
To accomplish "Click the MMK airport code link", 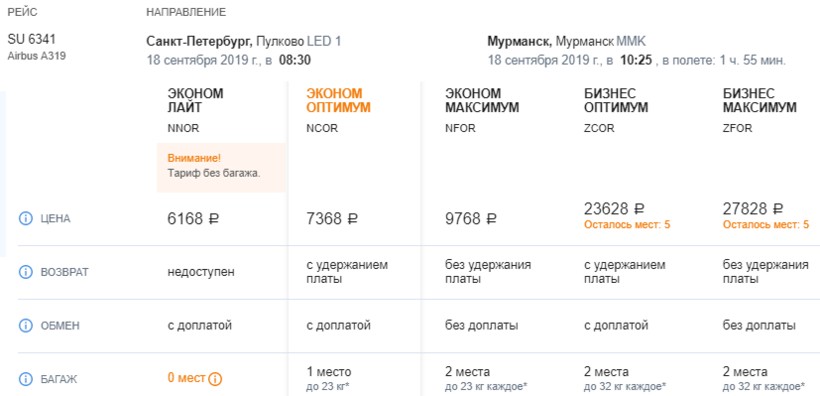I will tap(631, 41).
